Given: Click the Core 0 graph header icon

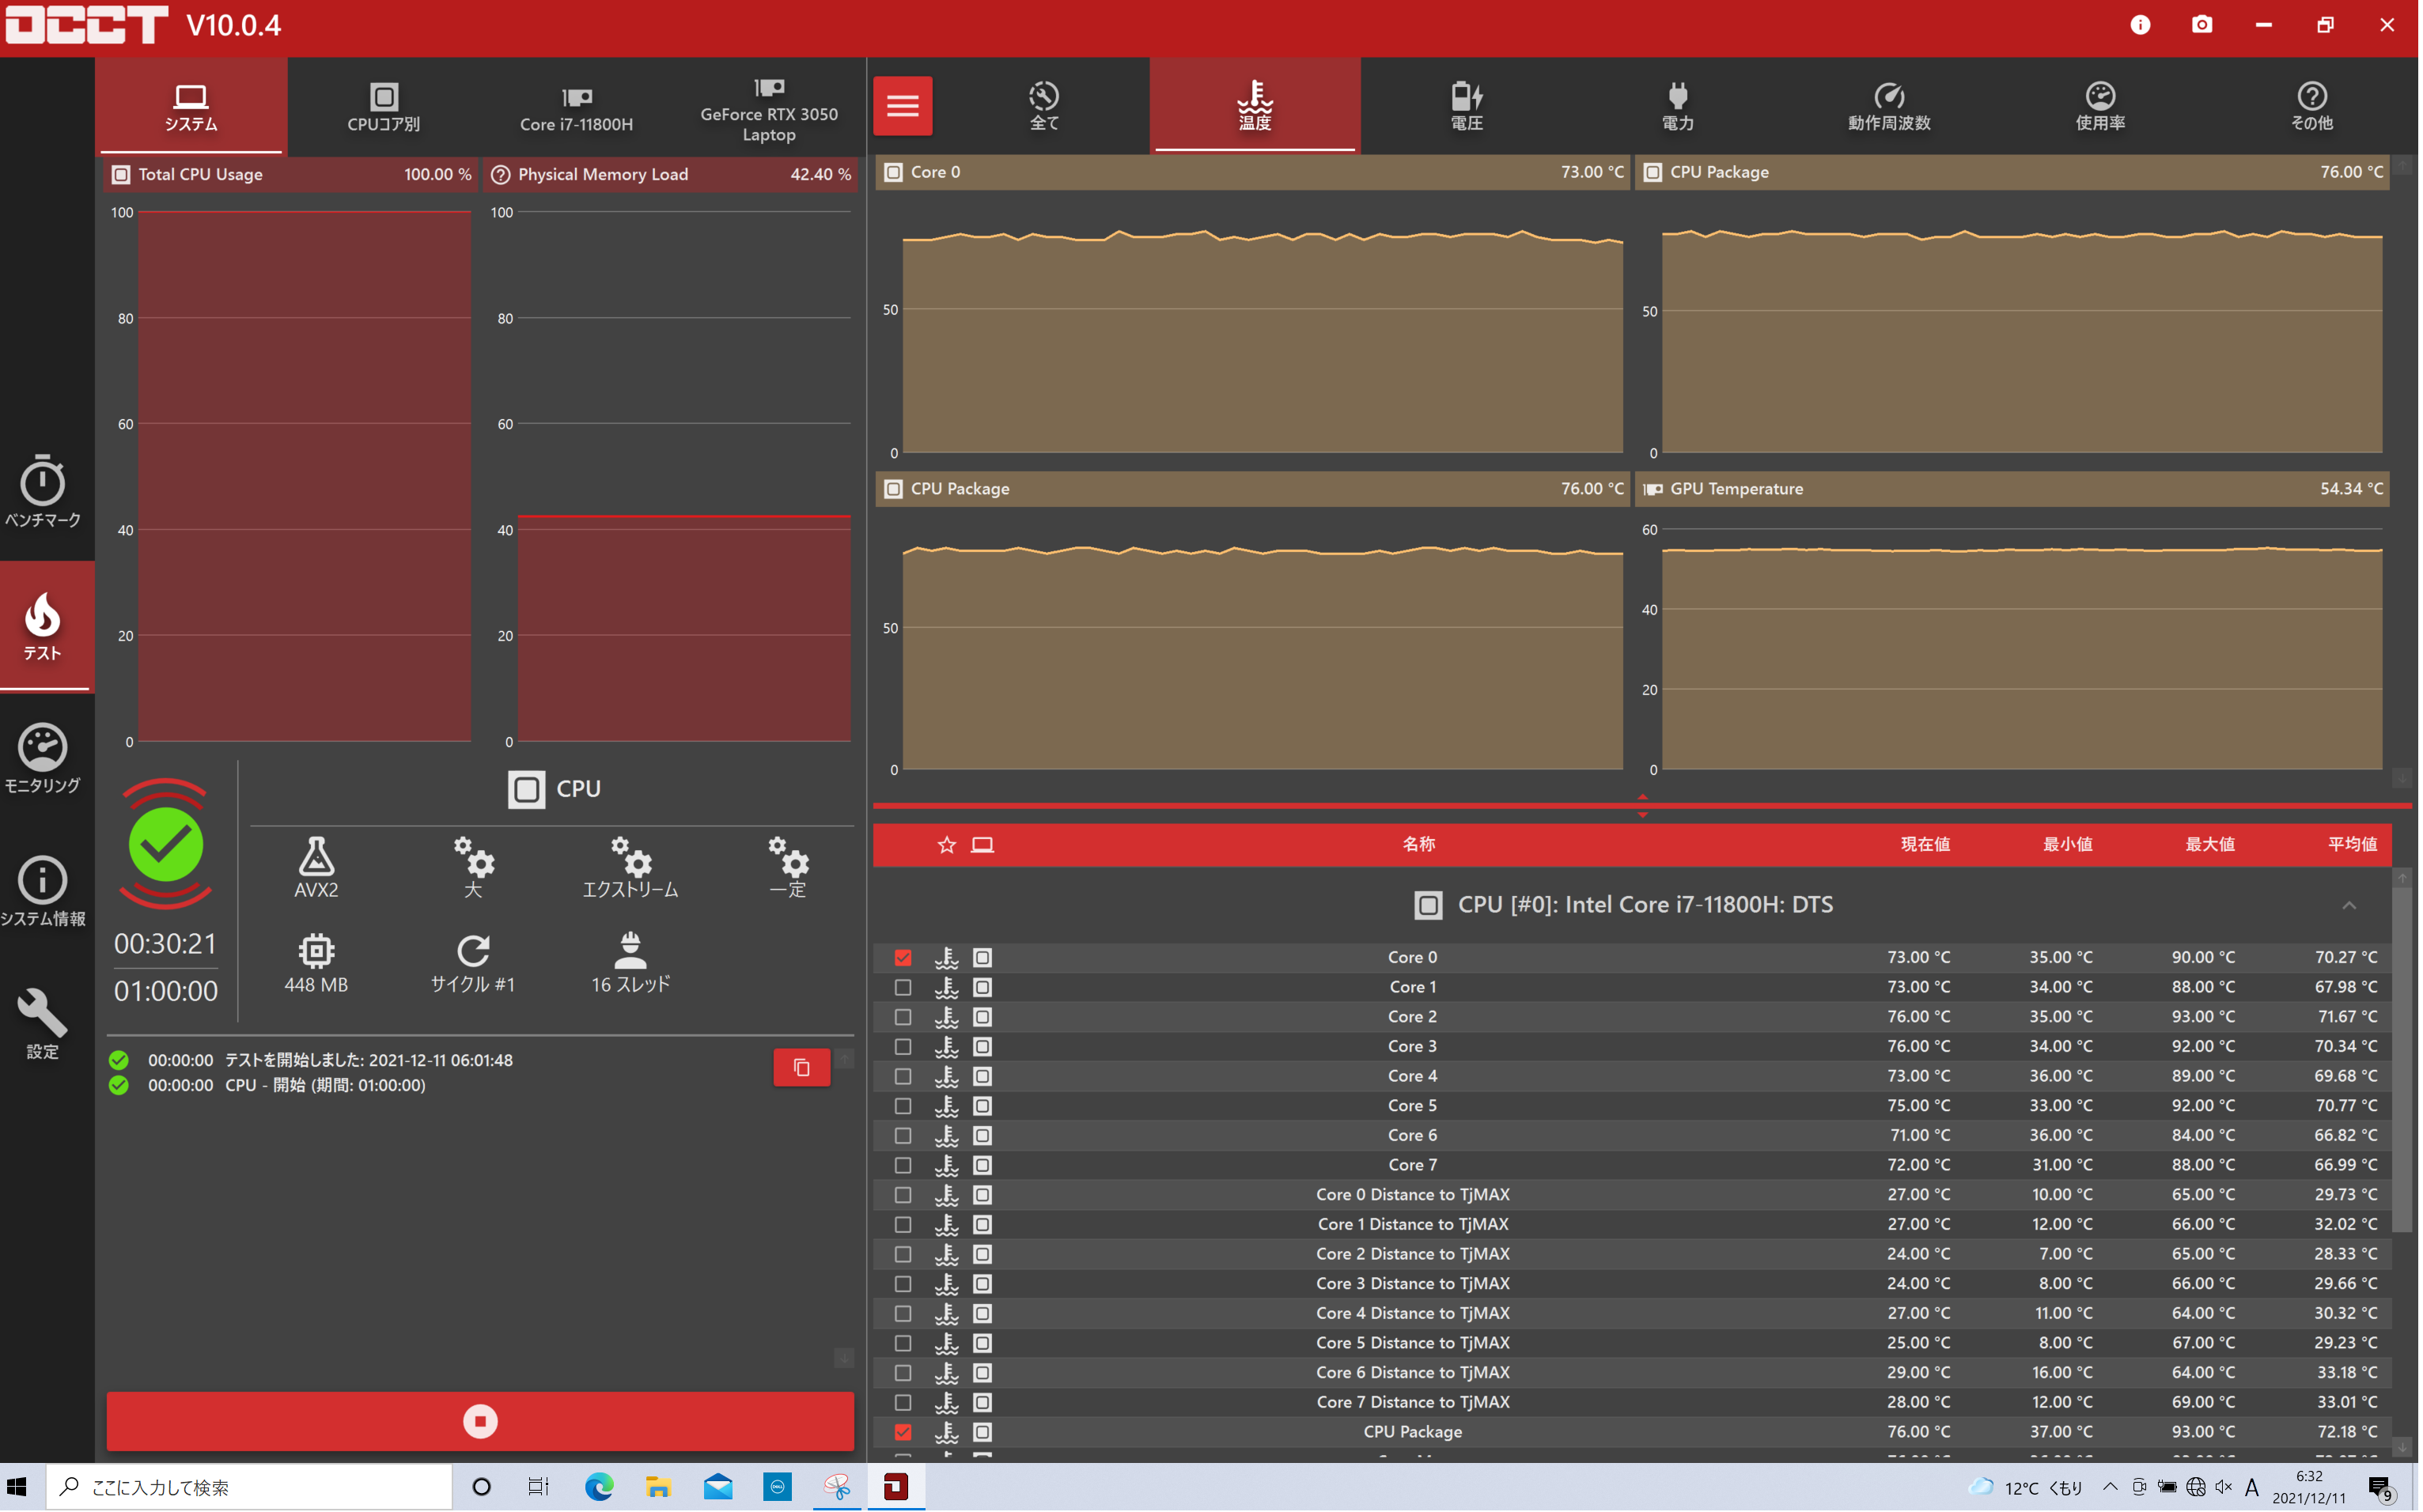Looking at the screenshot, I should tap(894, 172).
